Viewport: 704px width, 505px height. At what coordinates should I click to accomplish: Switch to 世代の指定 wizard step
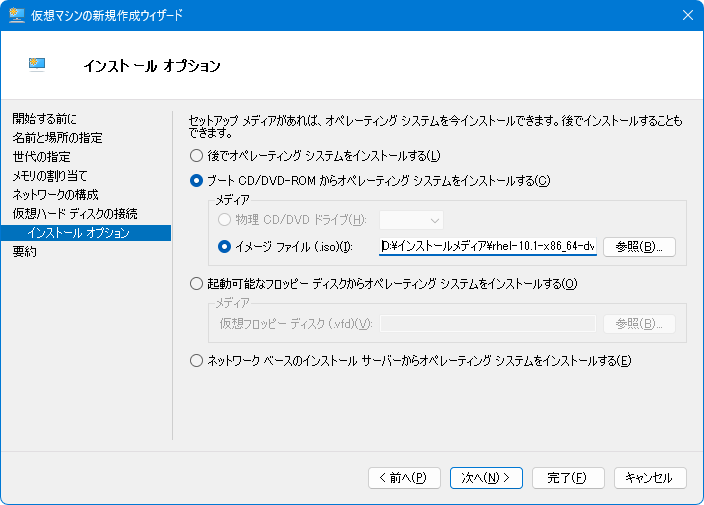(x=41, y=157)
